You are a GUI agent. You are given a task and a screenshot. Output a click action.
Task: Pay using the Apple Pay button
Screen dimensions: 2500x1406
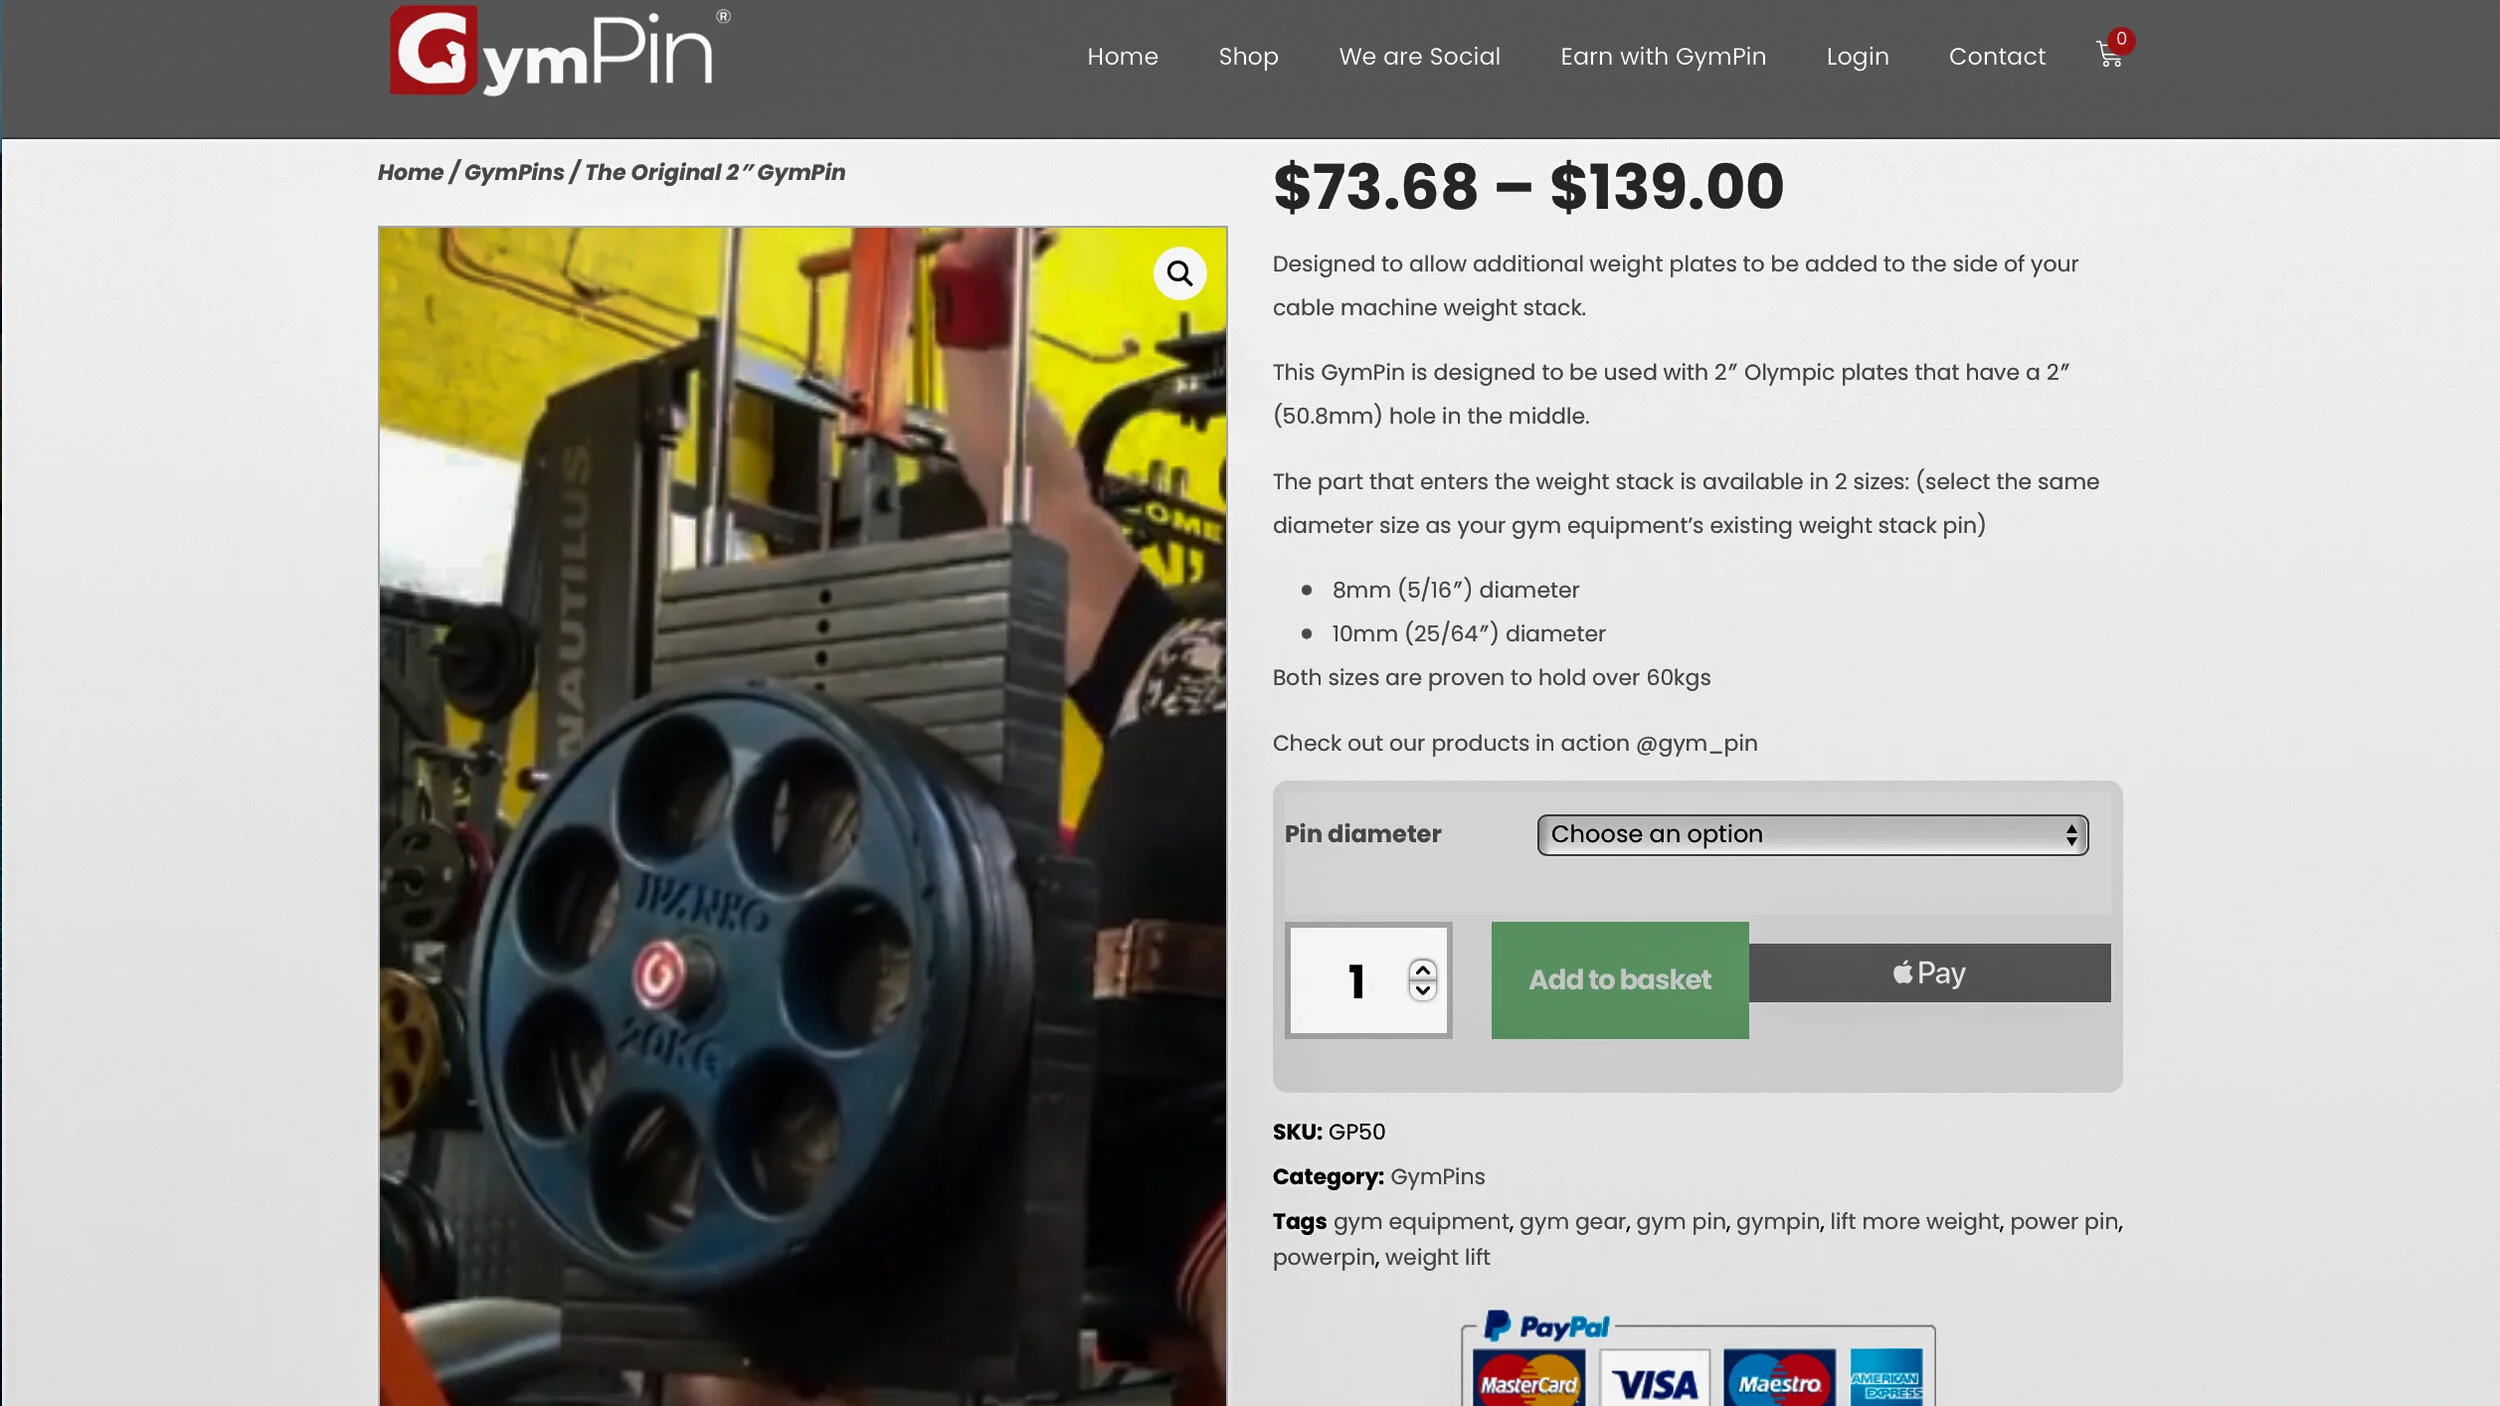pyautogui.click(x=1929, y=972)
